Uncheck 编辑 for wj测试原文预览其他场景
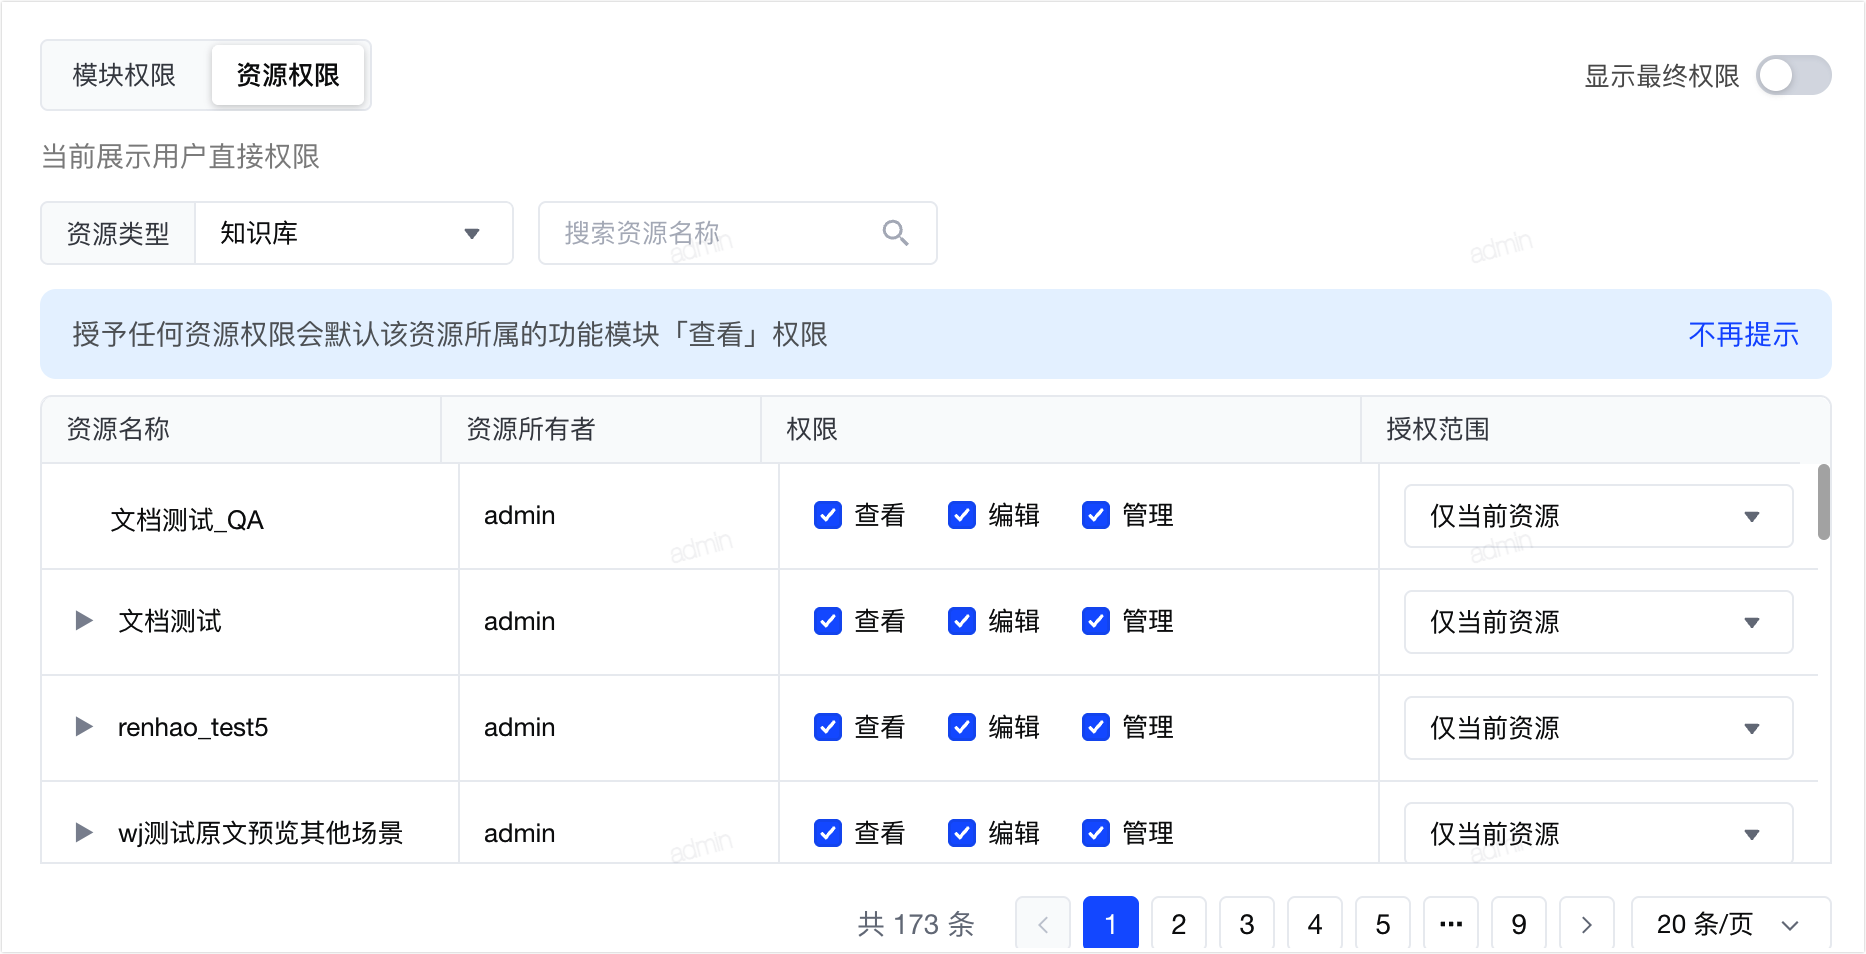 coord(962,833)
